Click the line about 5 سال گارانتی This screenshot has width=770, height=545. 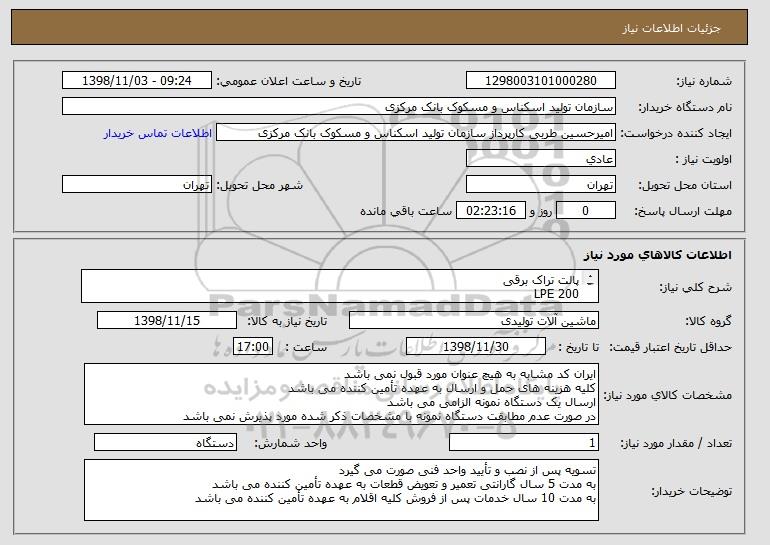coord(404,485)
